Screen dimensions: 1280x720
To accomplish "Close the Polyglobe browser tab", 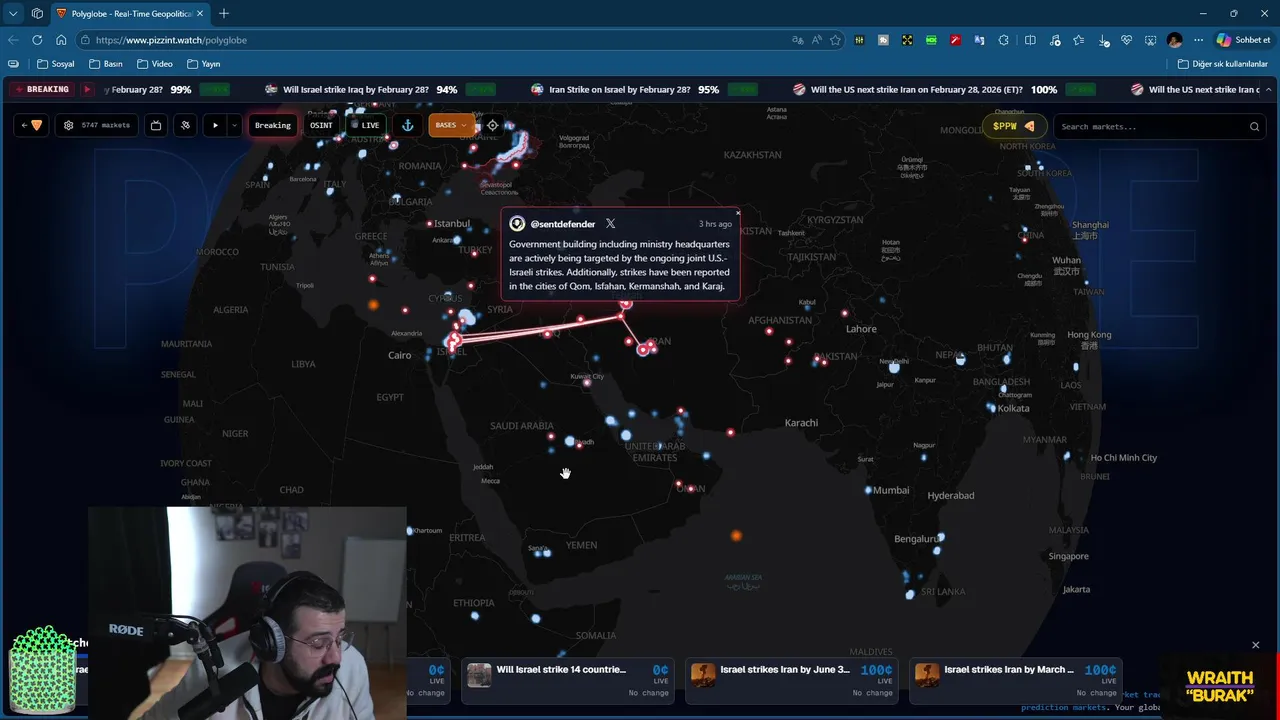I will [x=199, y=13].
